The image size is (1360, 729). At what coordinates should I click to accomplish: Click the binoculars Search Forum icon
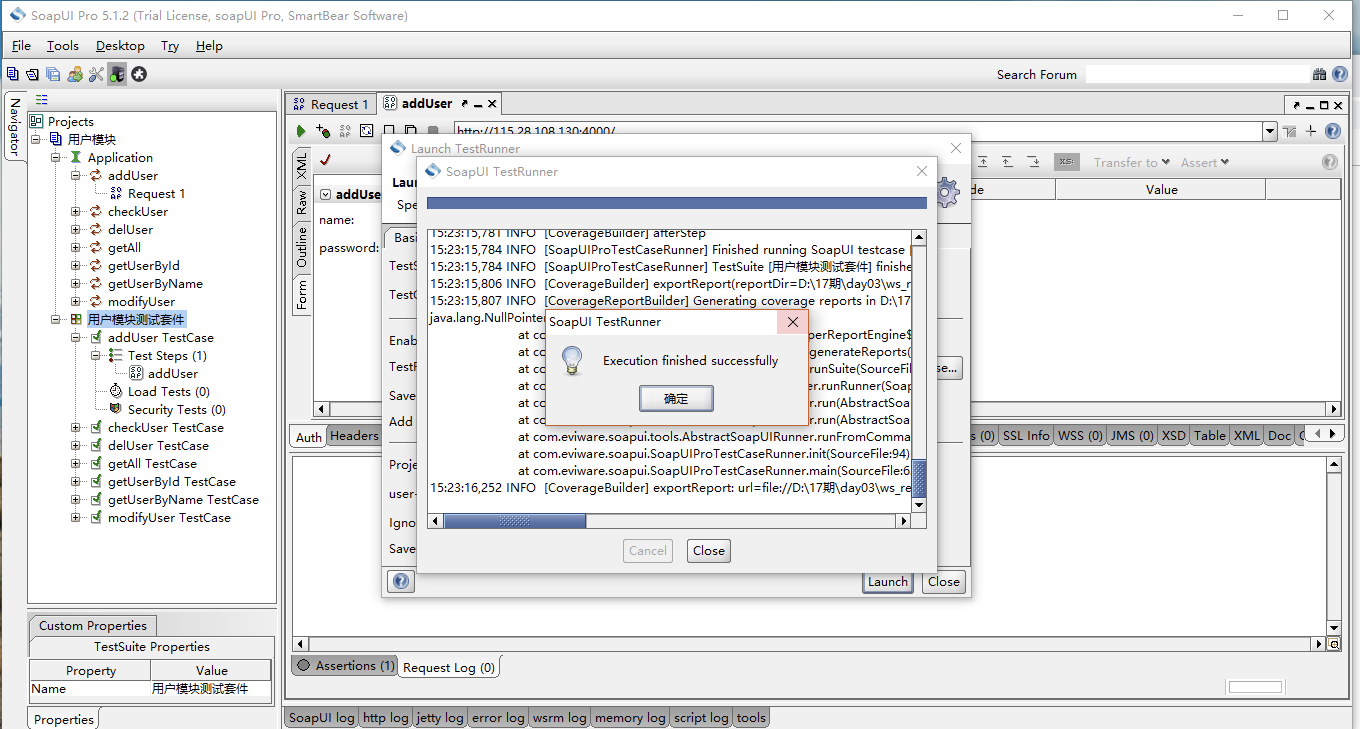(1320, 74)
